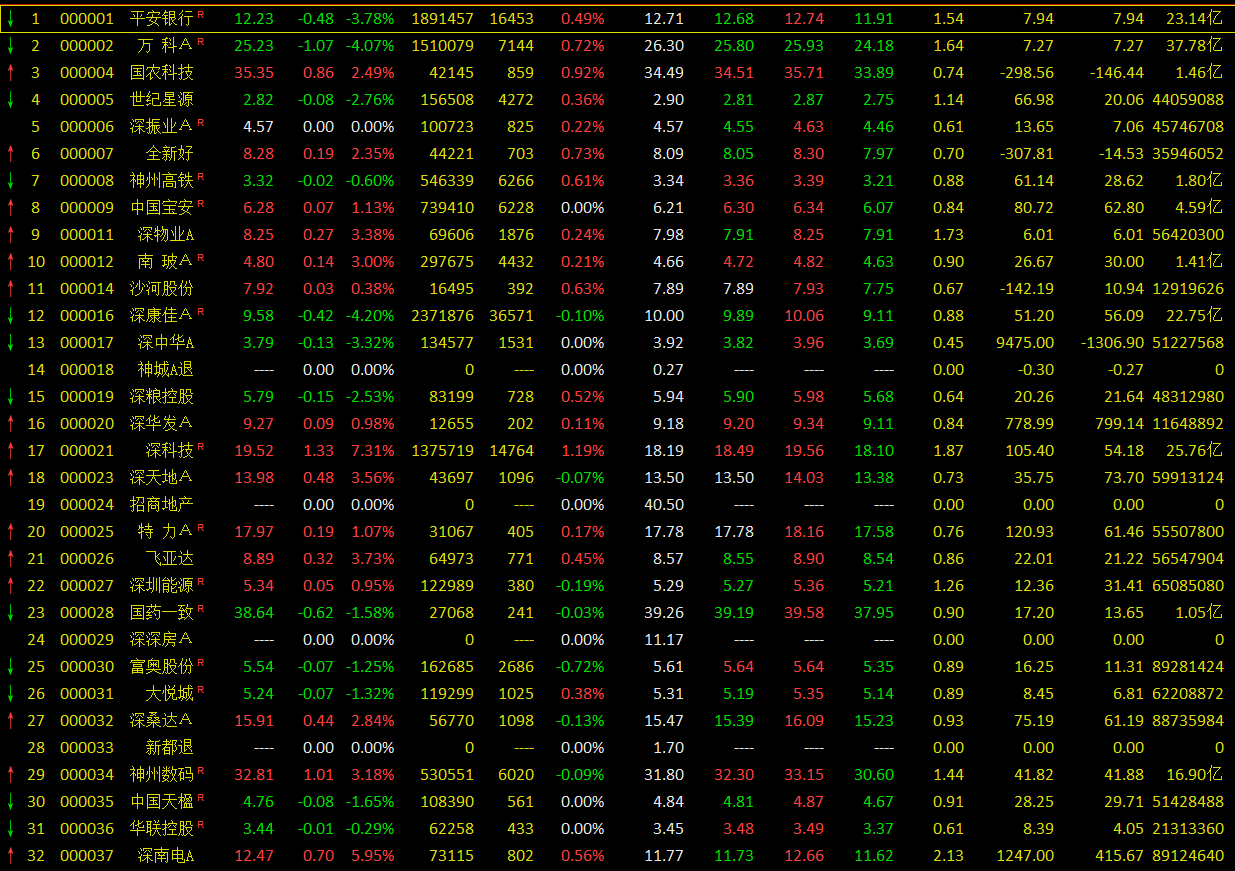
Task: Click the 深华发A stock name
Action: (x=162, y=423)
